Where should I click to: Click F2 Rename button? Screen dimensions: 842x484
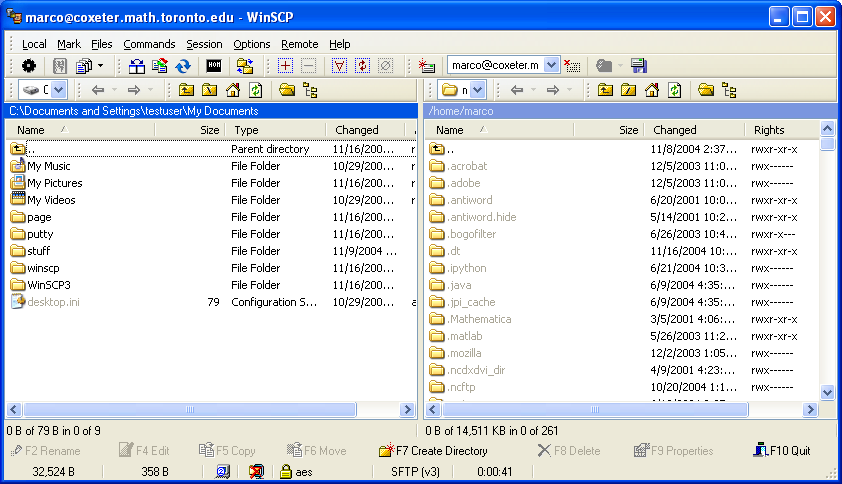[45, 451]
